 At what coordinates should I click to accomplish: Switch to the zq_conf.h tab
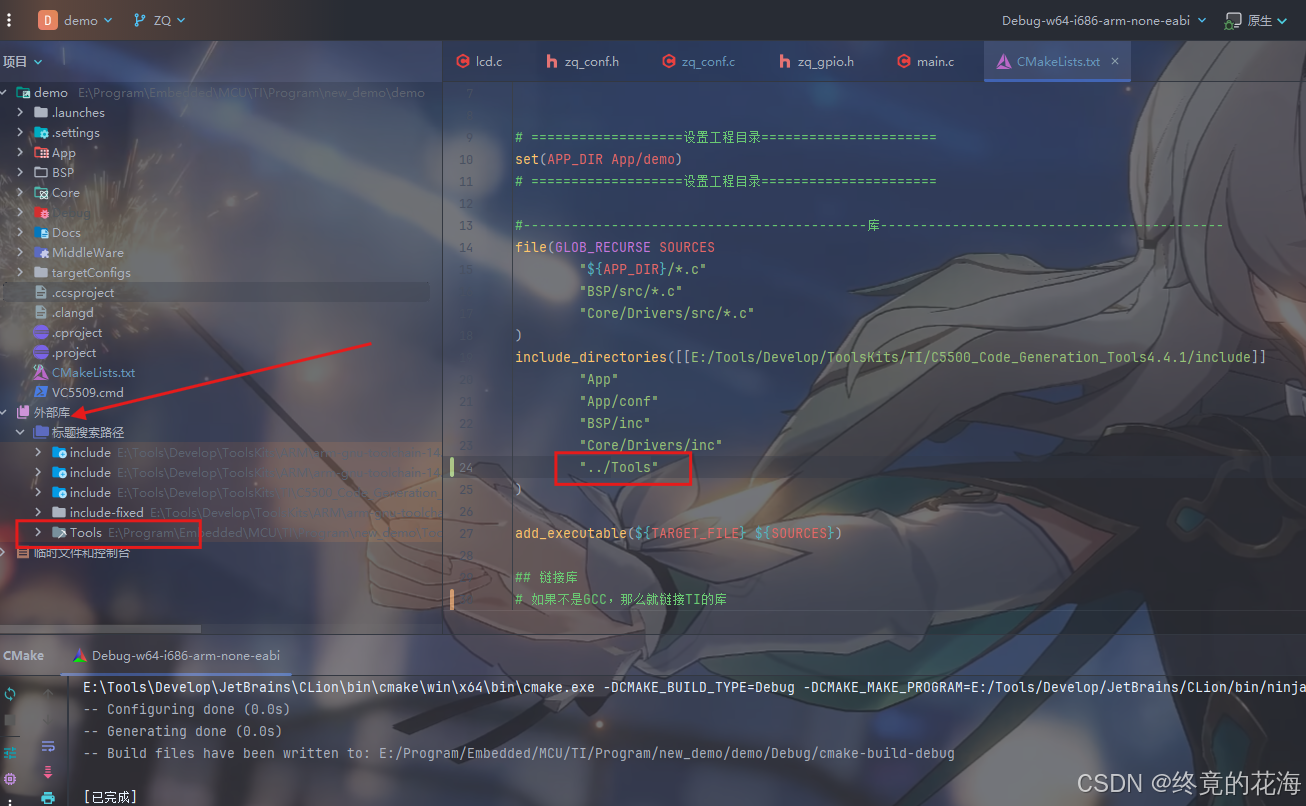point(582,61)
